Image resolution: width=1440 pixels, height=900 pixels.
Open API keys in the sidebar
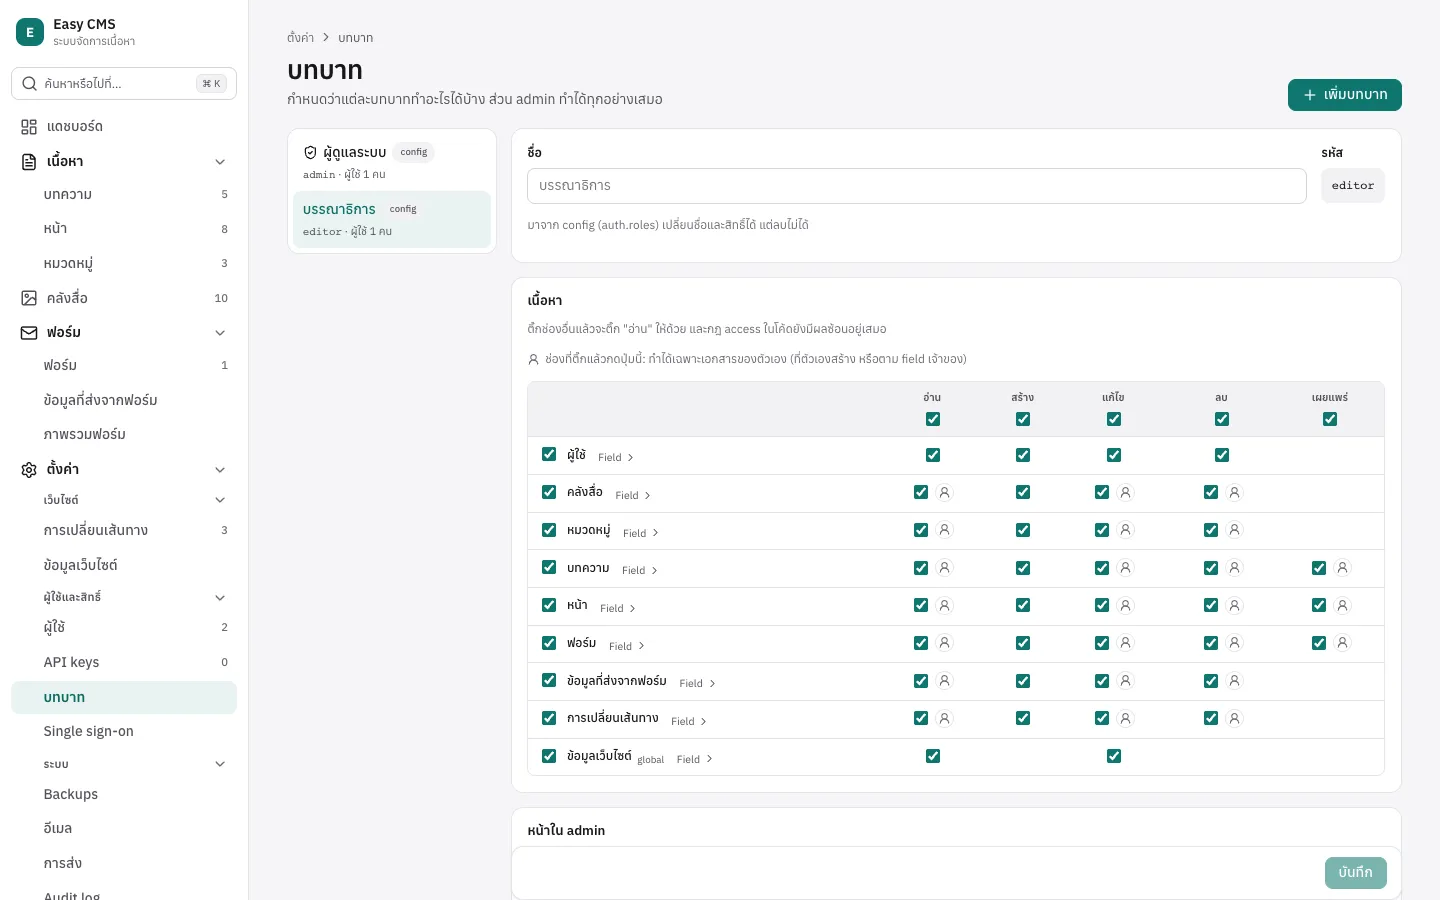(124, 662)
